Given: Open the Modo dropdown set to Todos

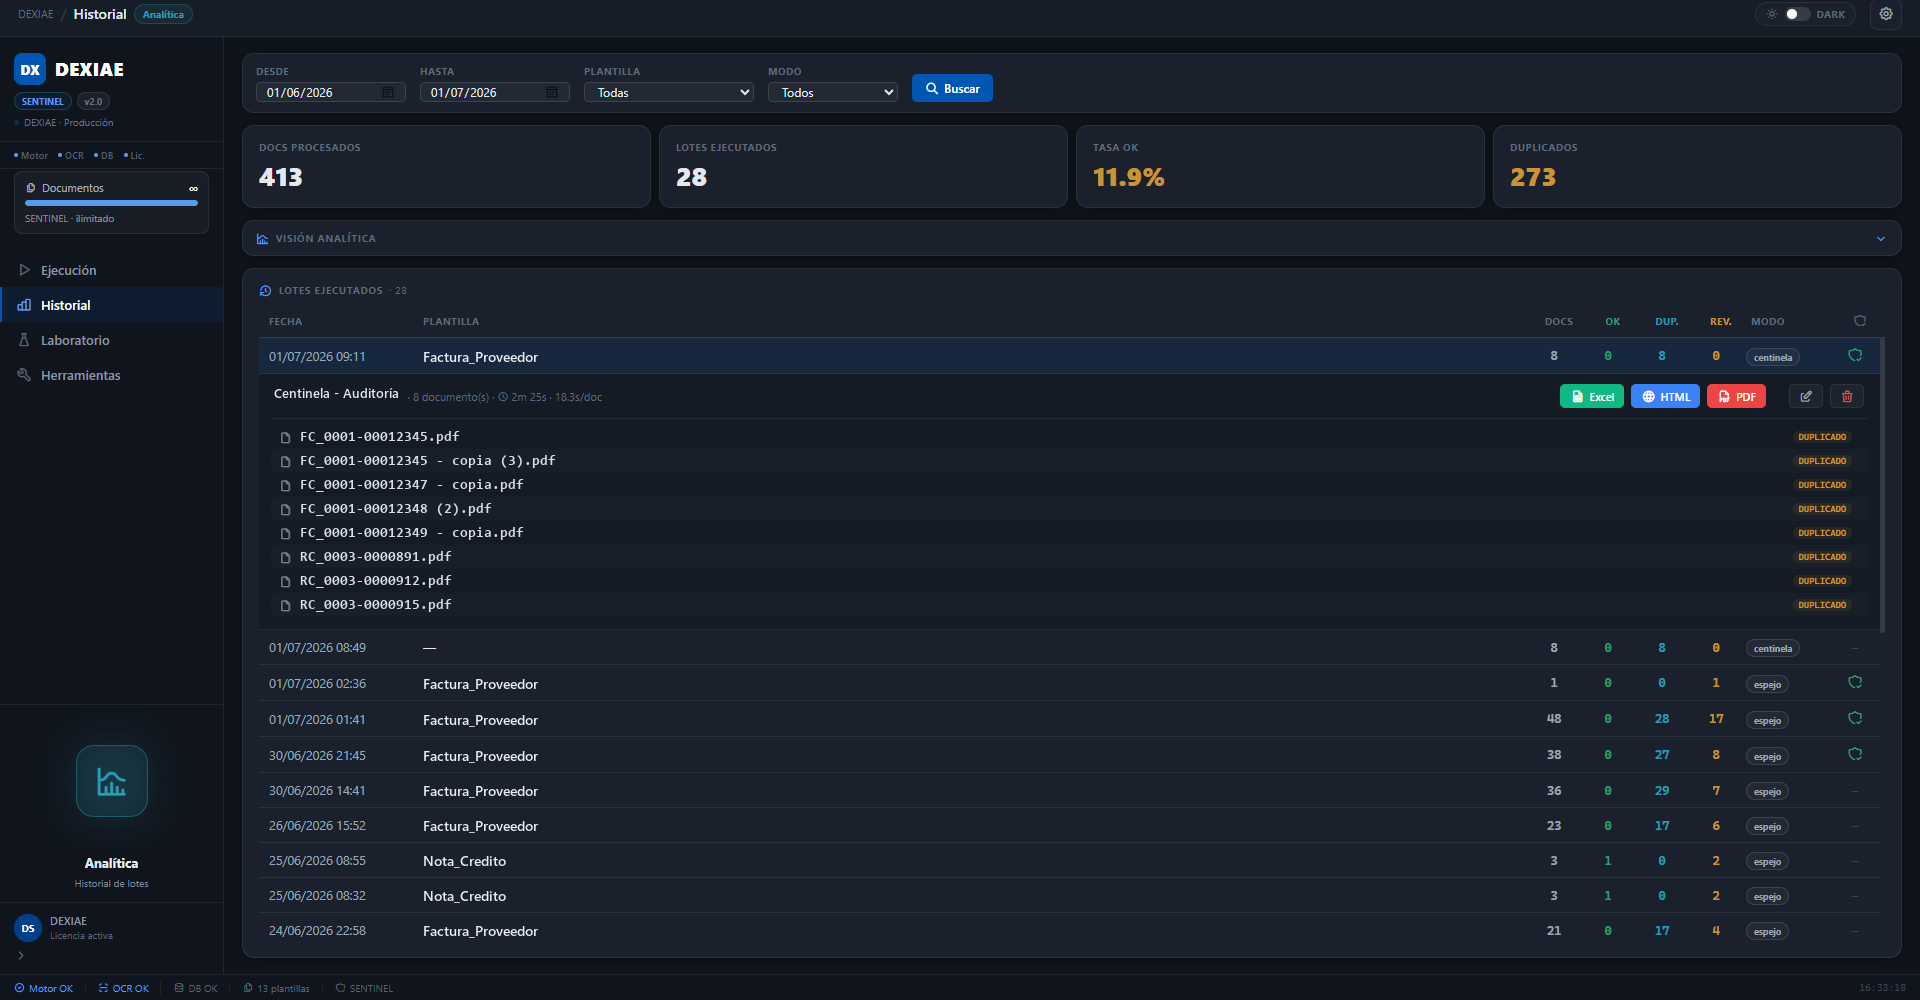Looking at the screenshot, I should [833, 92].
